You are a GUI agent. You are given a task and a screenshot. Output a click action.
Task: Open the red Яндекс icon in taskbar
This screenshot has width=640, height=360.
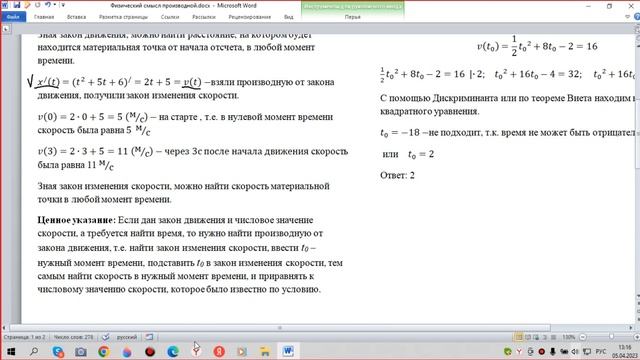click(219, 351)
